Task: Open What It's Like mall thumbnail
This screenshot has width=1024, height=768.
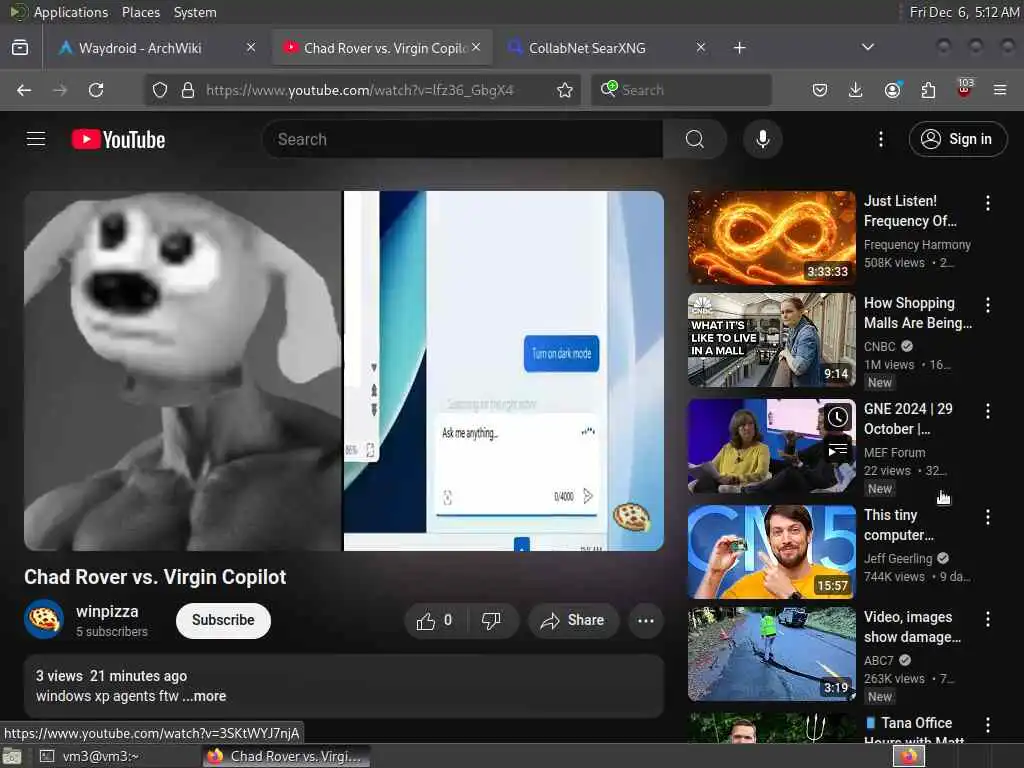Action: point(771,340)
